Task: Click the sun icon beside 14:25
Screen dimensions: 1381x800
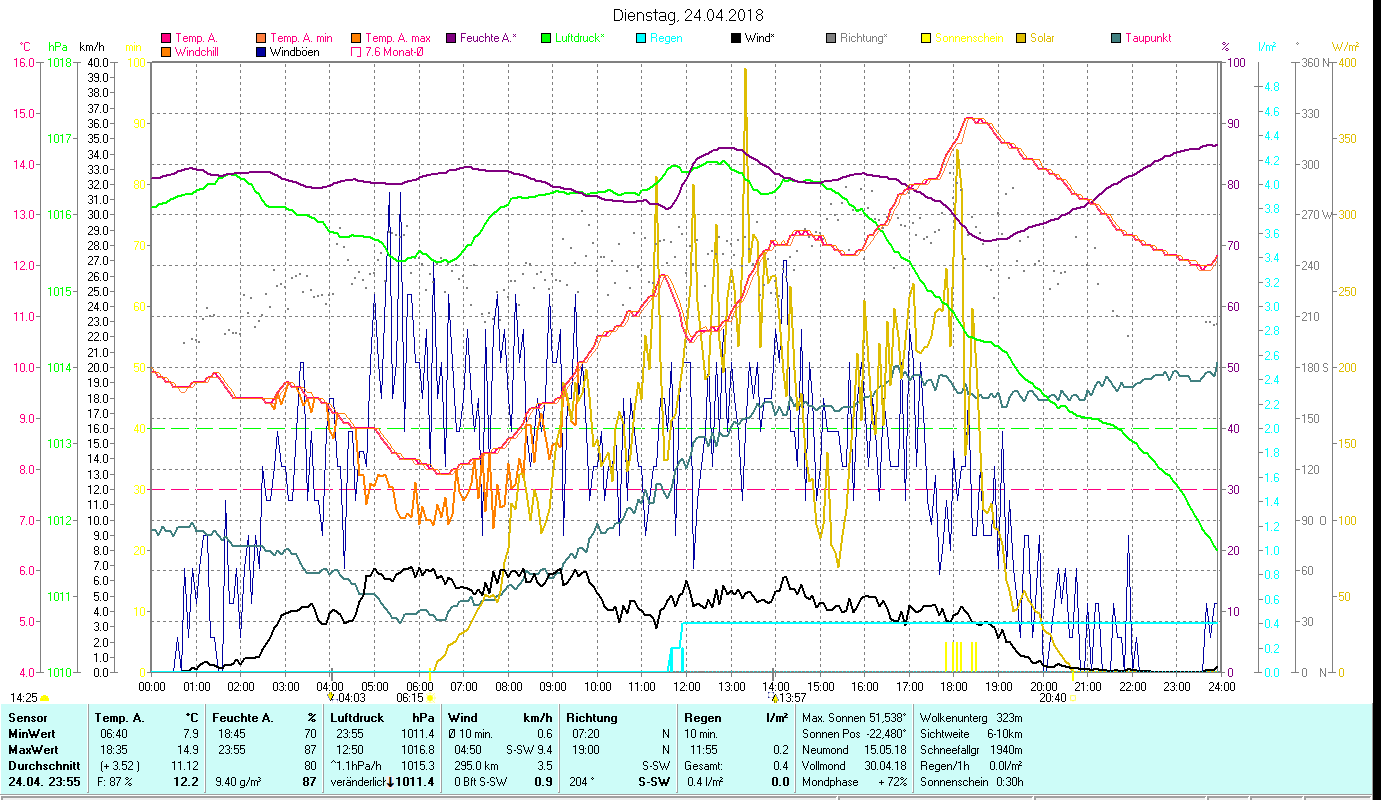Action: point(45,698)
